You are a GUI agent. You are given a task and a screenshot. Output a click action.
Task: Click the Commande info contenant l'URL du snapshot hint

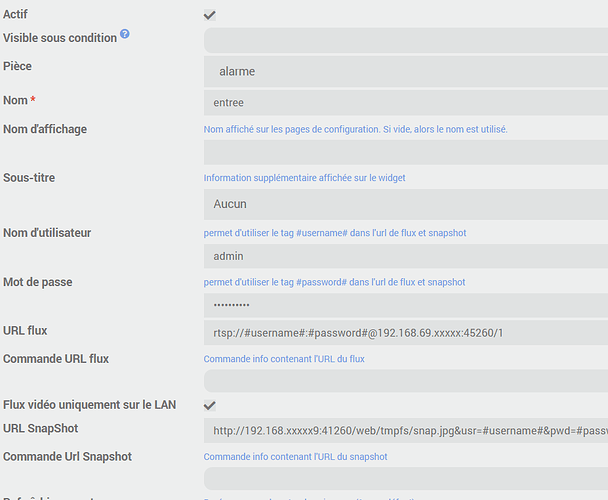click(x=295, y=457)
